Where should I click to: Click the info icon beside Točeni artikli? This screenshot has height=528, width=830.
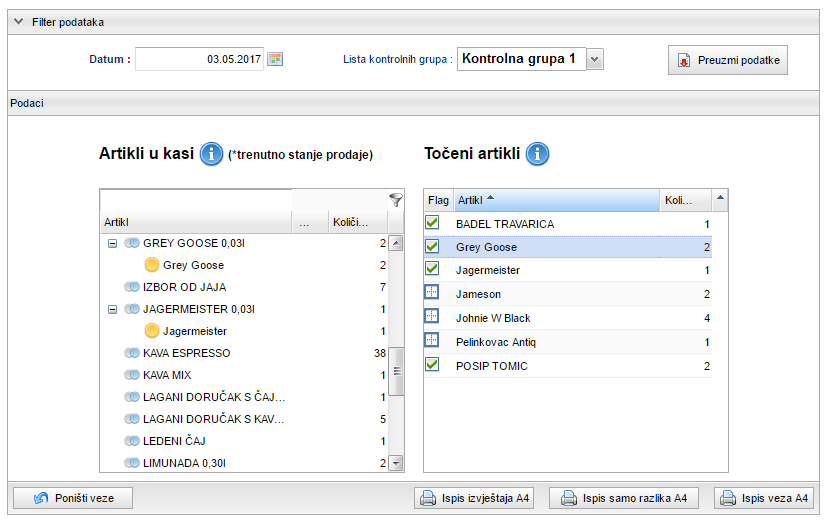point(538,154)
